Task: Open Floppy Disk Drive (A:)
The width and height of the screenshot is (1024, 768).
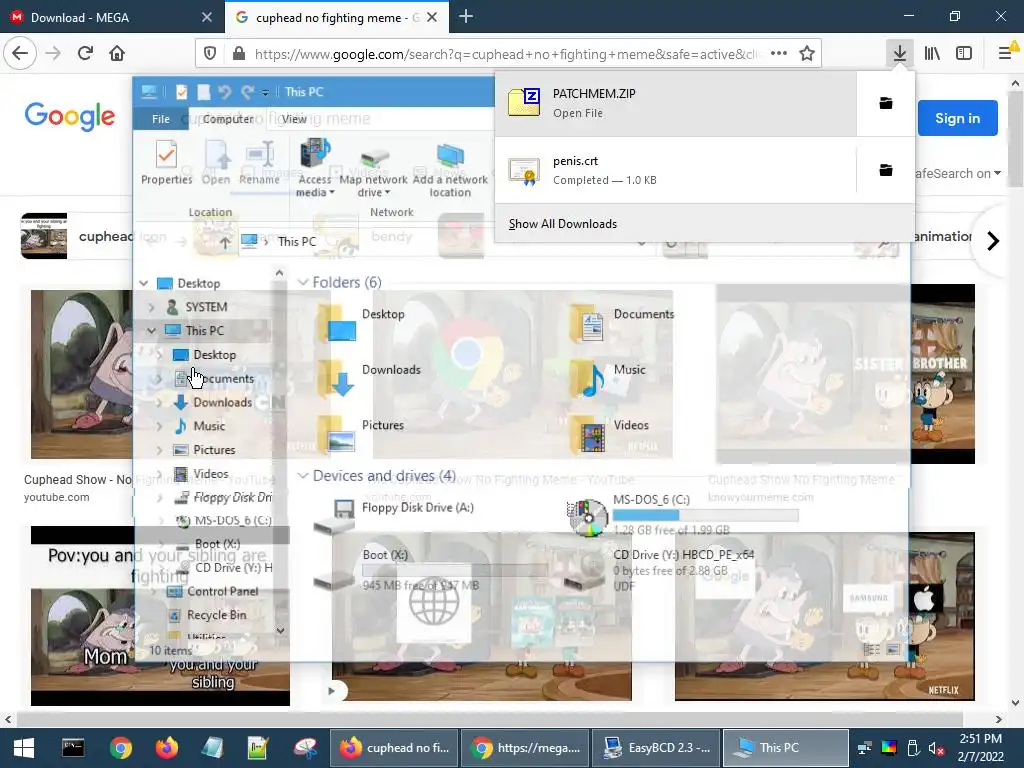Action: click(x=394, y=515)
